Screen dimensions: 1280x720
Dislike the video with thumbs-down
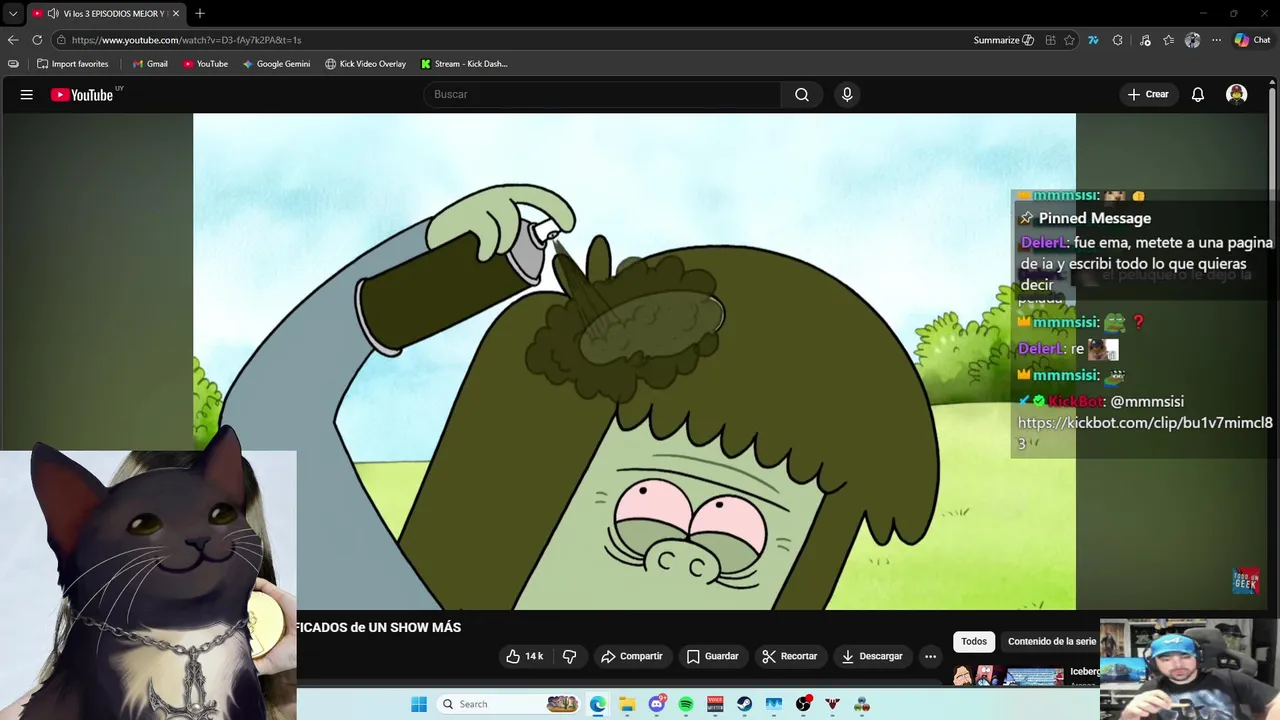pyautogui.click(x=570, y=656)
